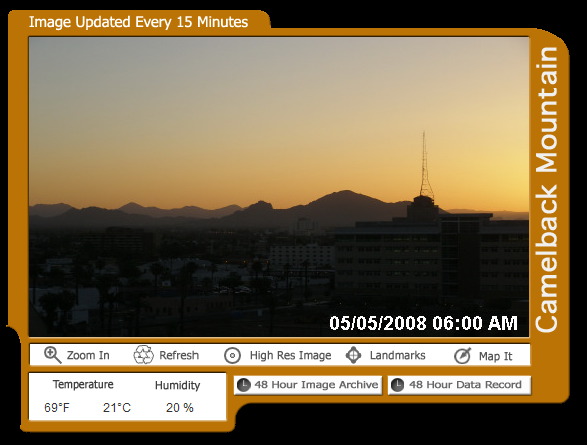
Task: Follow the Map It text link
Action: pos(495,356)
